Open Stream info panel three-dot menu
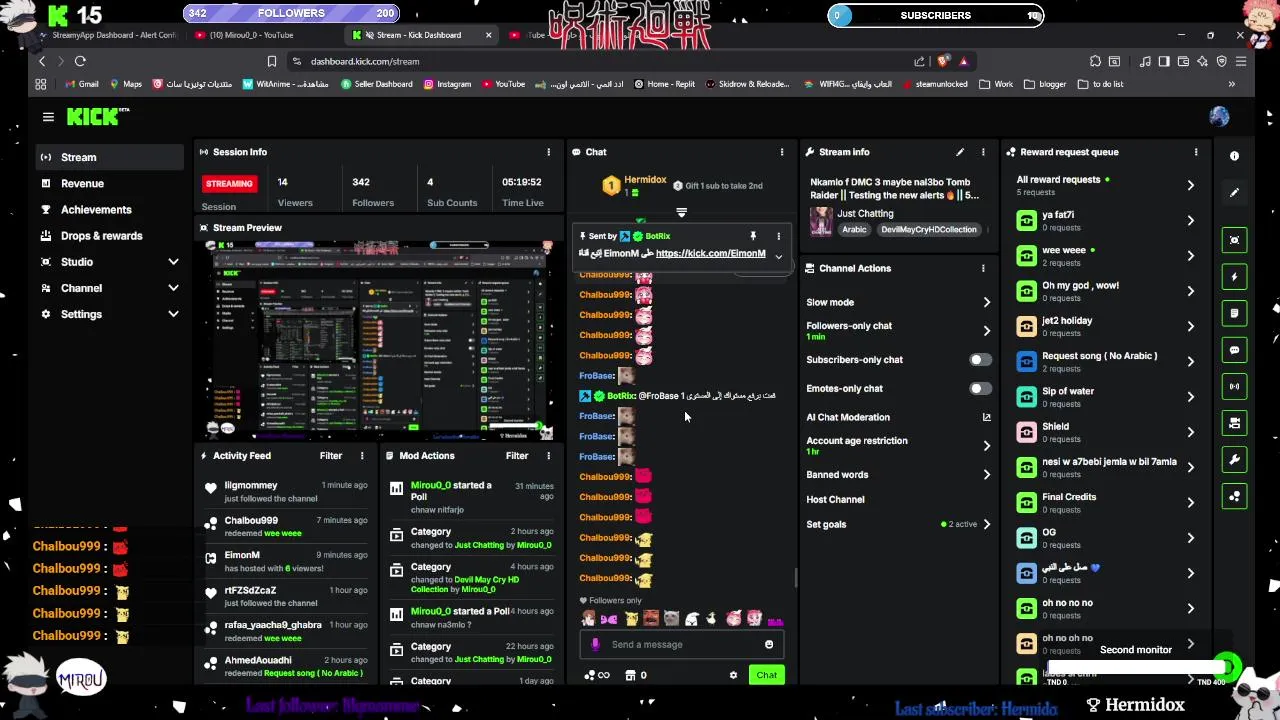Viewport: 1280px width, 720px height. pyautogui.click(x=983, y=152)
